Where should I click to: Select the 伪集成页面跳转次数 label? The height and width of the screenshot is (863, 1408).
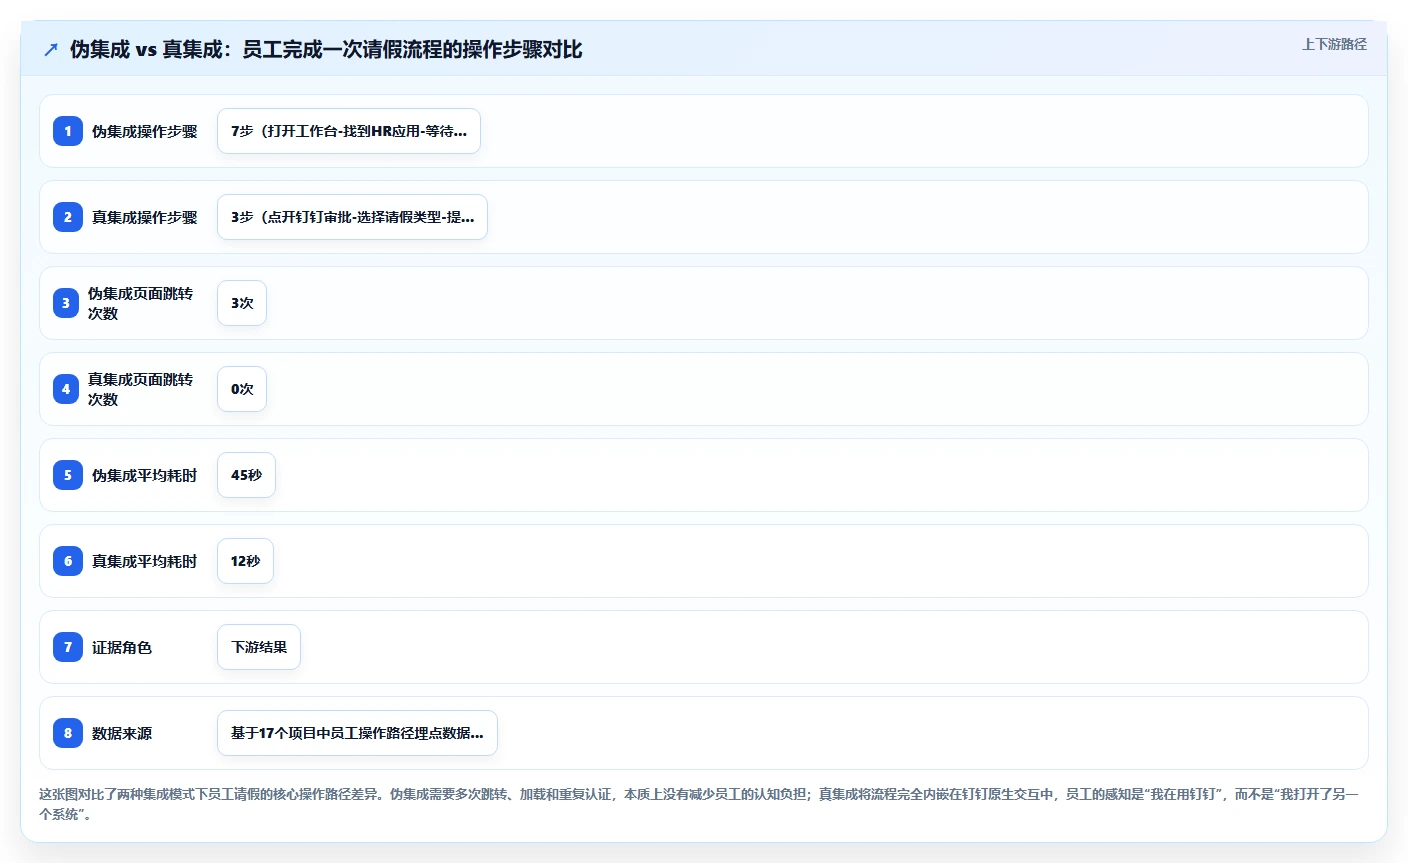point(140,303)
